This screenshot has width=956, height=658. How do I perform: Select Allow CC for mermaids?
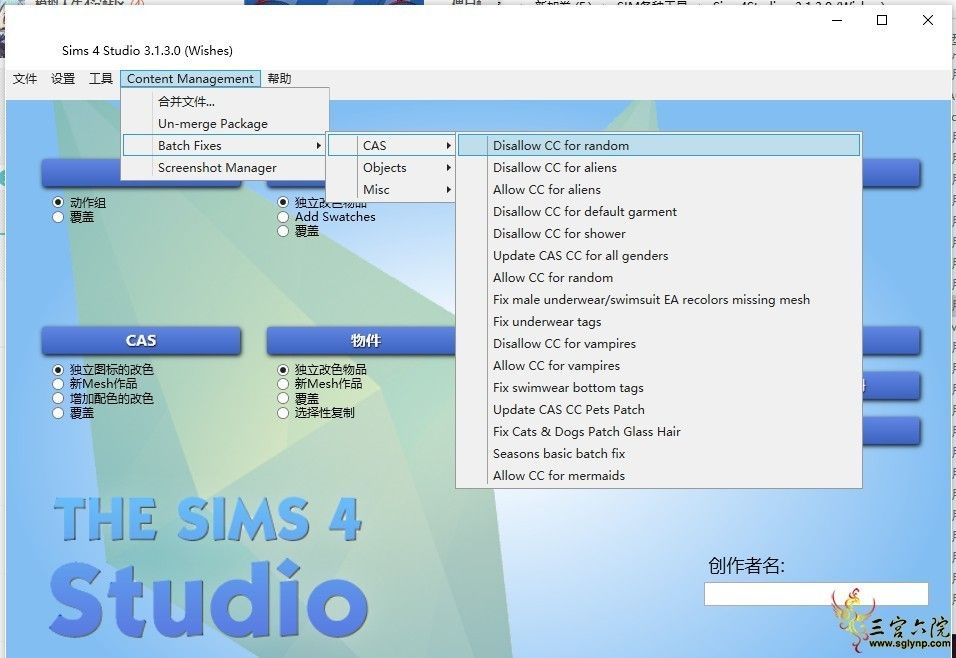pyautogui.click(x=659, y=476)
